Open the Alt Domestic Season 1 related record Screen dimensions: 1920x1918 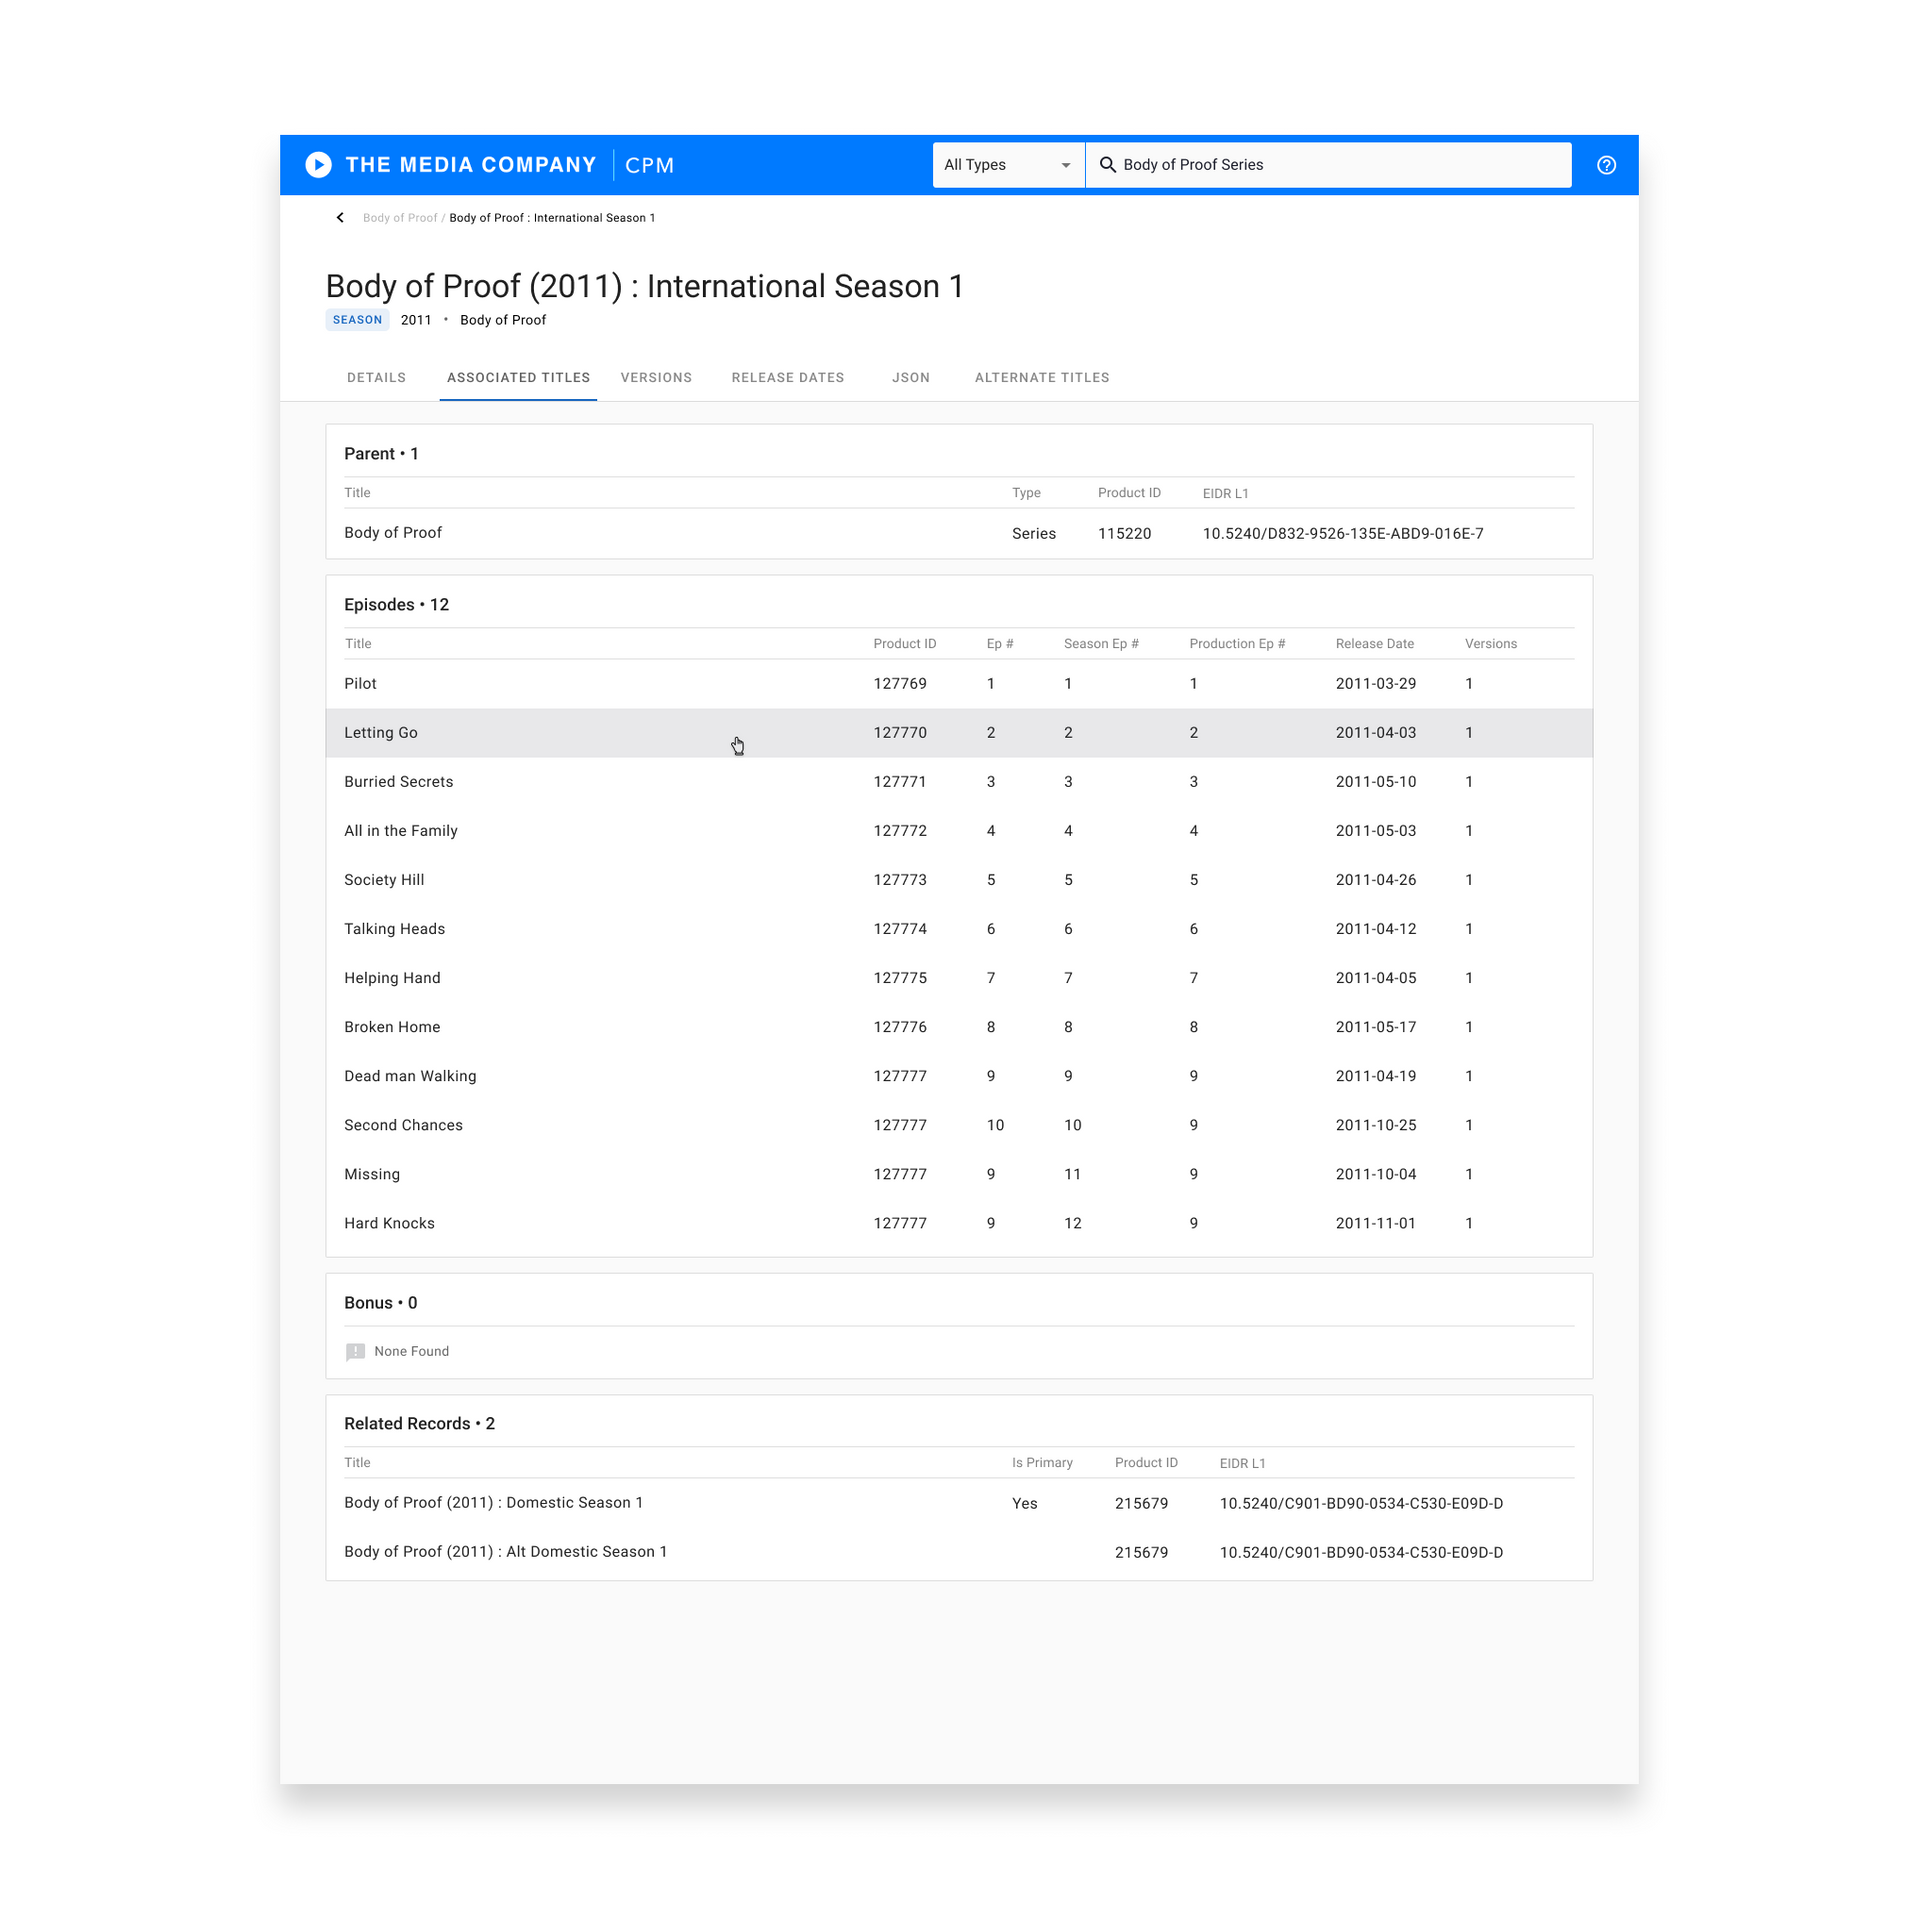(x=505, y=1552)
